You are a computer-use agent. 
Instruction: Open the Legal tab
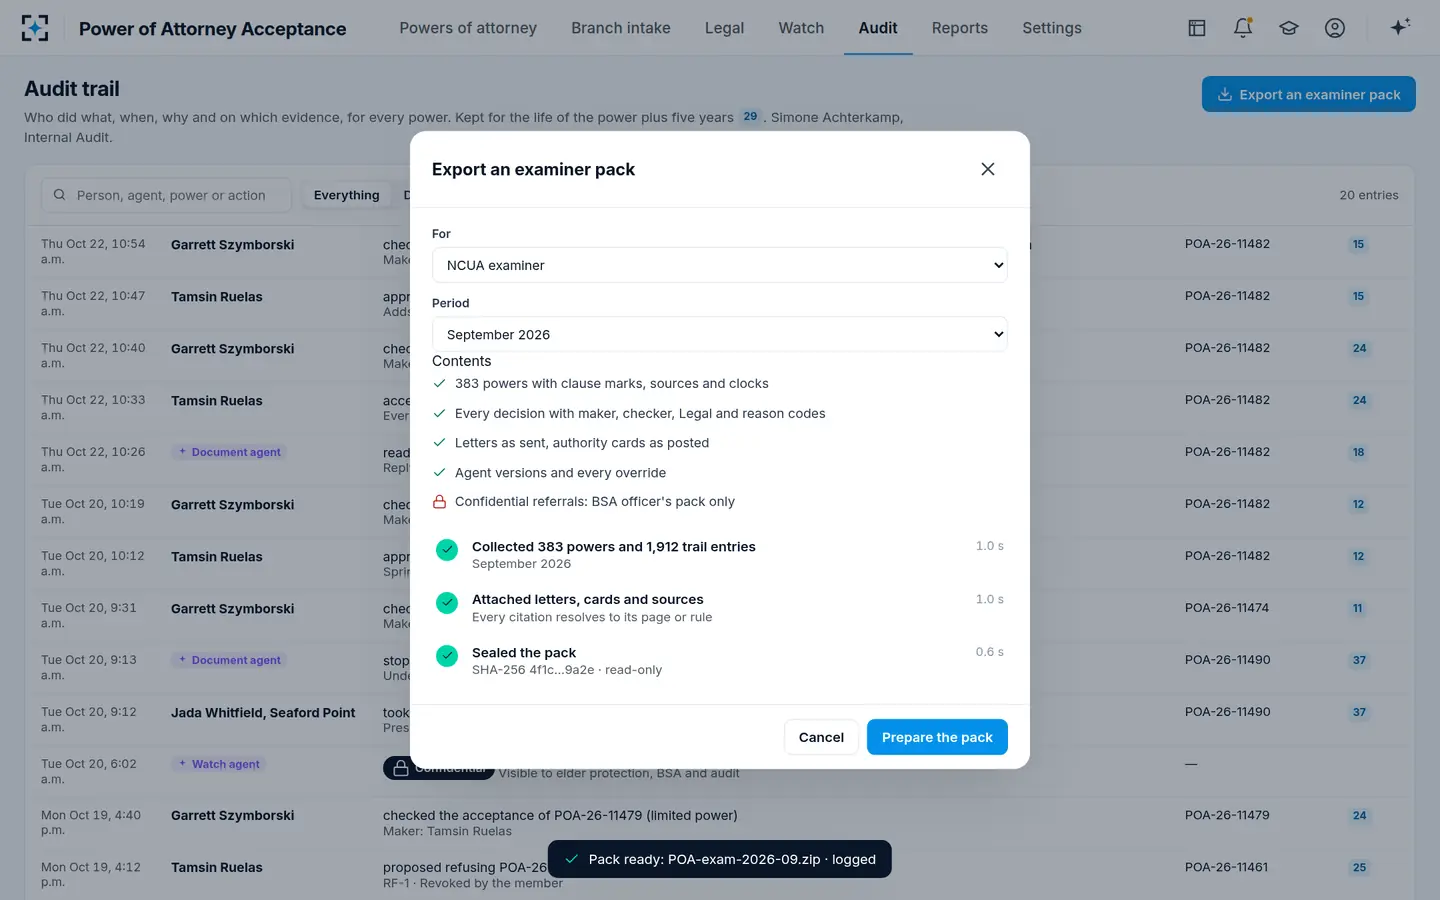tap(724, 28)
